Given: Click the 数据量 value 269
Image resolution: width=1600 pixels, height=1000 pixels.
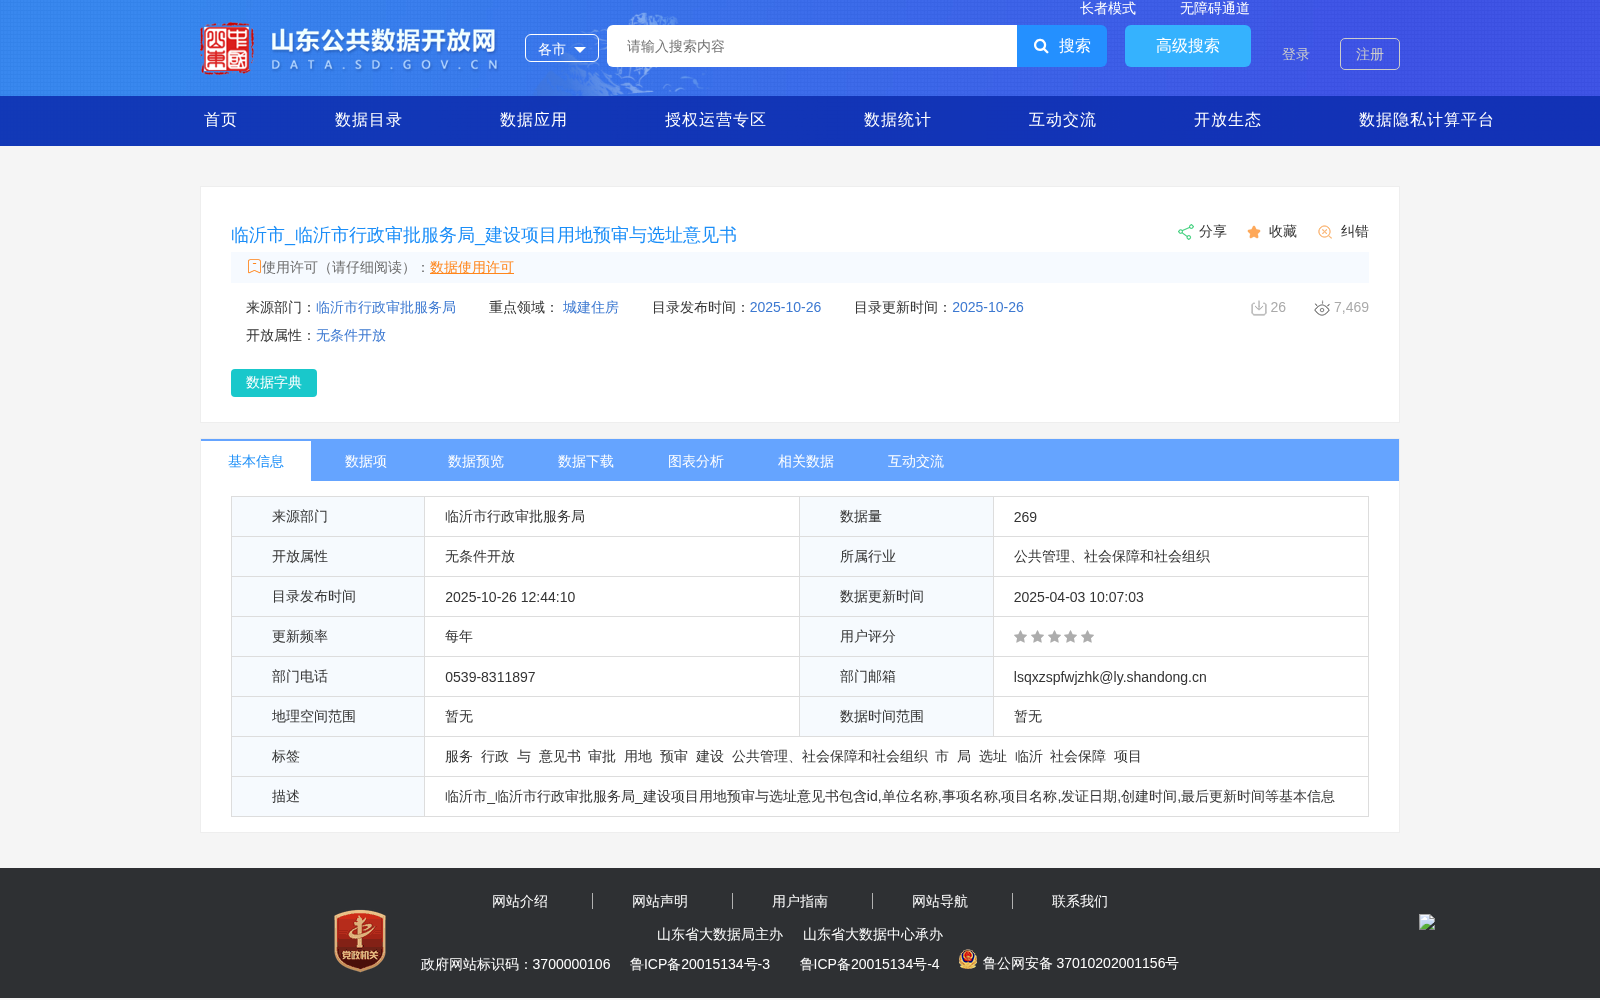Looking at the screenshot, I should pyautogui.click(x=1025, y=517).
